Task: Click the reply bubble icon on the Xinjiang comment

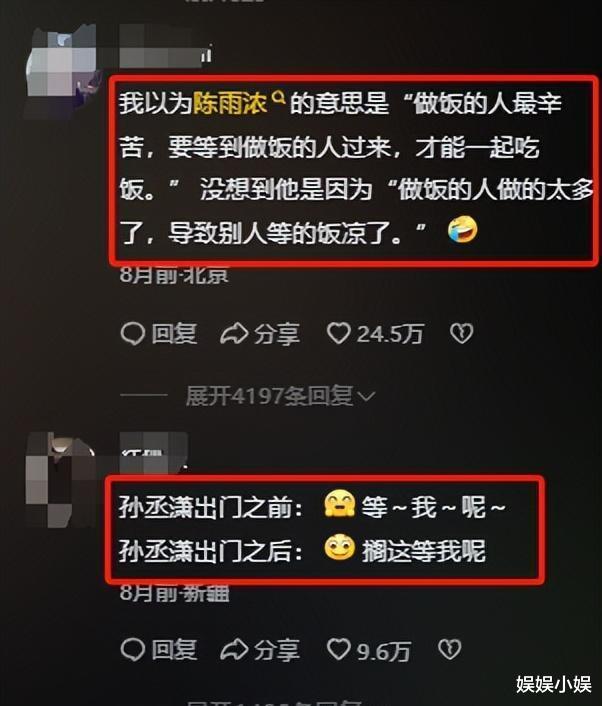Action: pyautogui.click(x=133, y=650)
